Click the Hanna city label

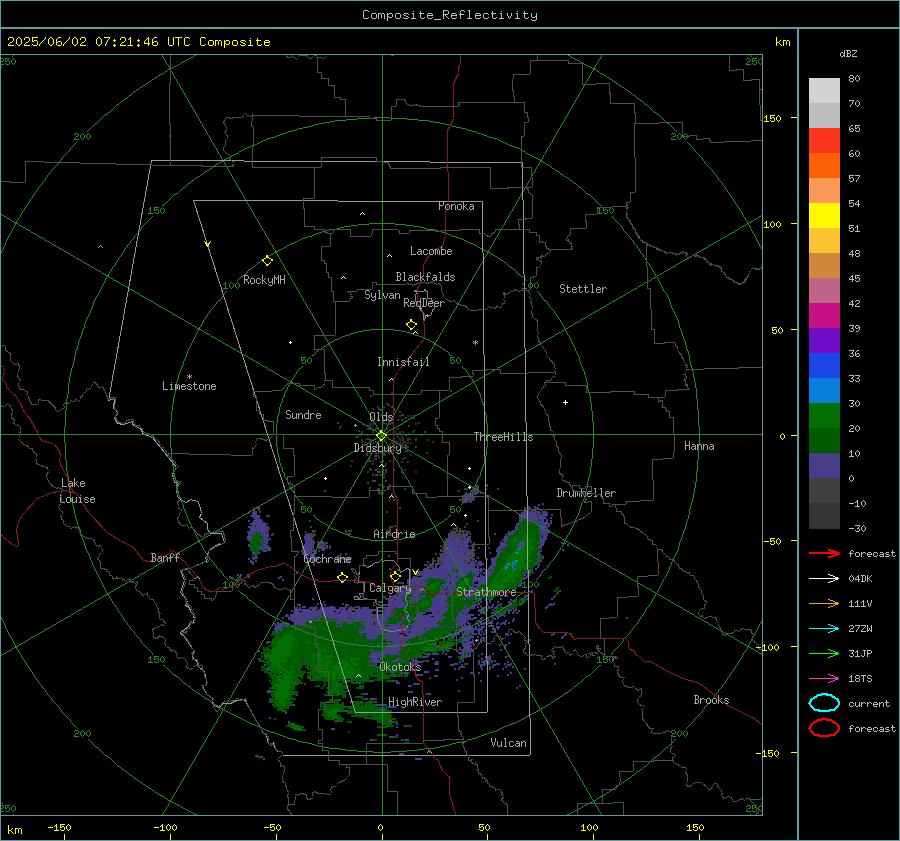[x=699, y=446]
